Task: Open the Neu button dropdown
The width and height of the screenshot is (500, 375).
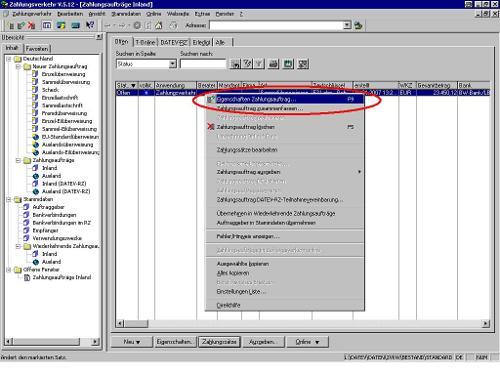Action: click(132, 342)
